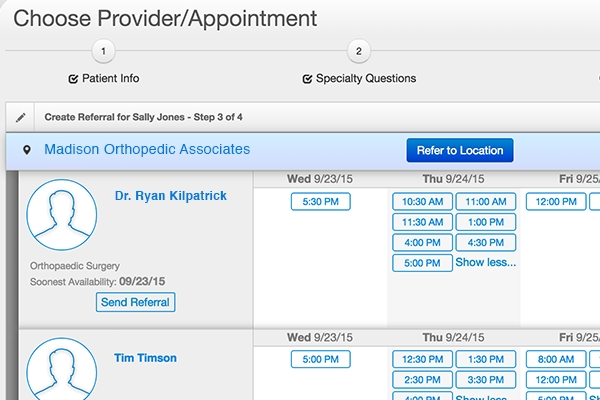Select the Thu 10:30 AM slot

pos(422,202)
